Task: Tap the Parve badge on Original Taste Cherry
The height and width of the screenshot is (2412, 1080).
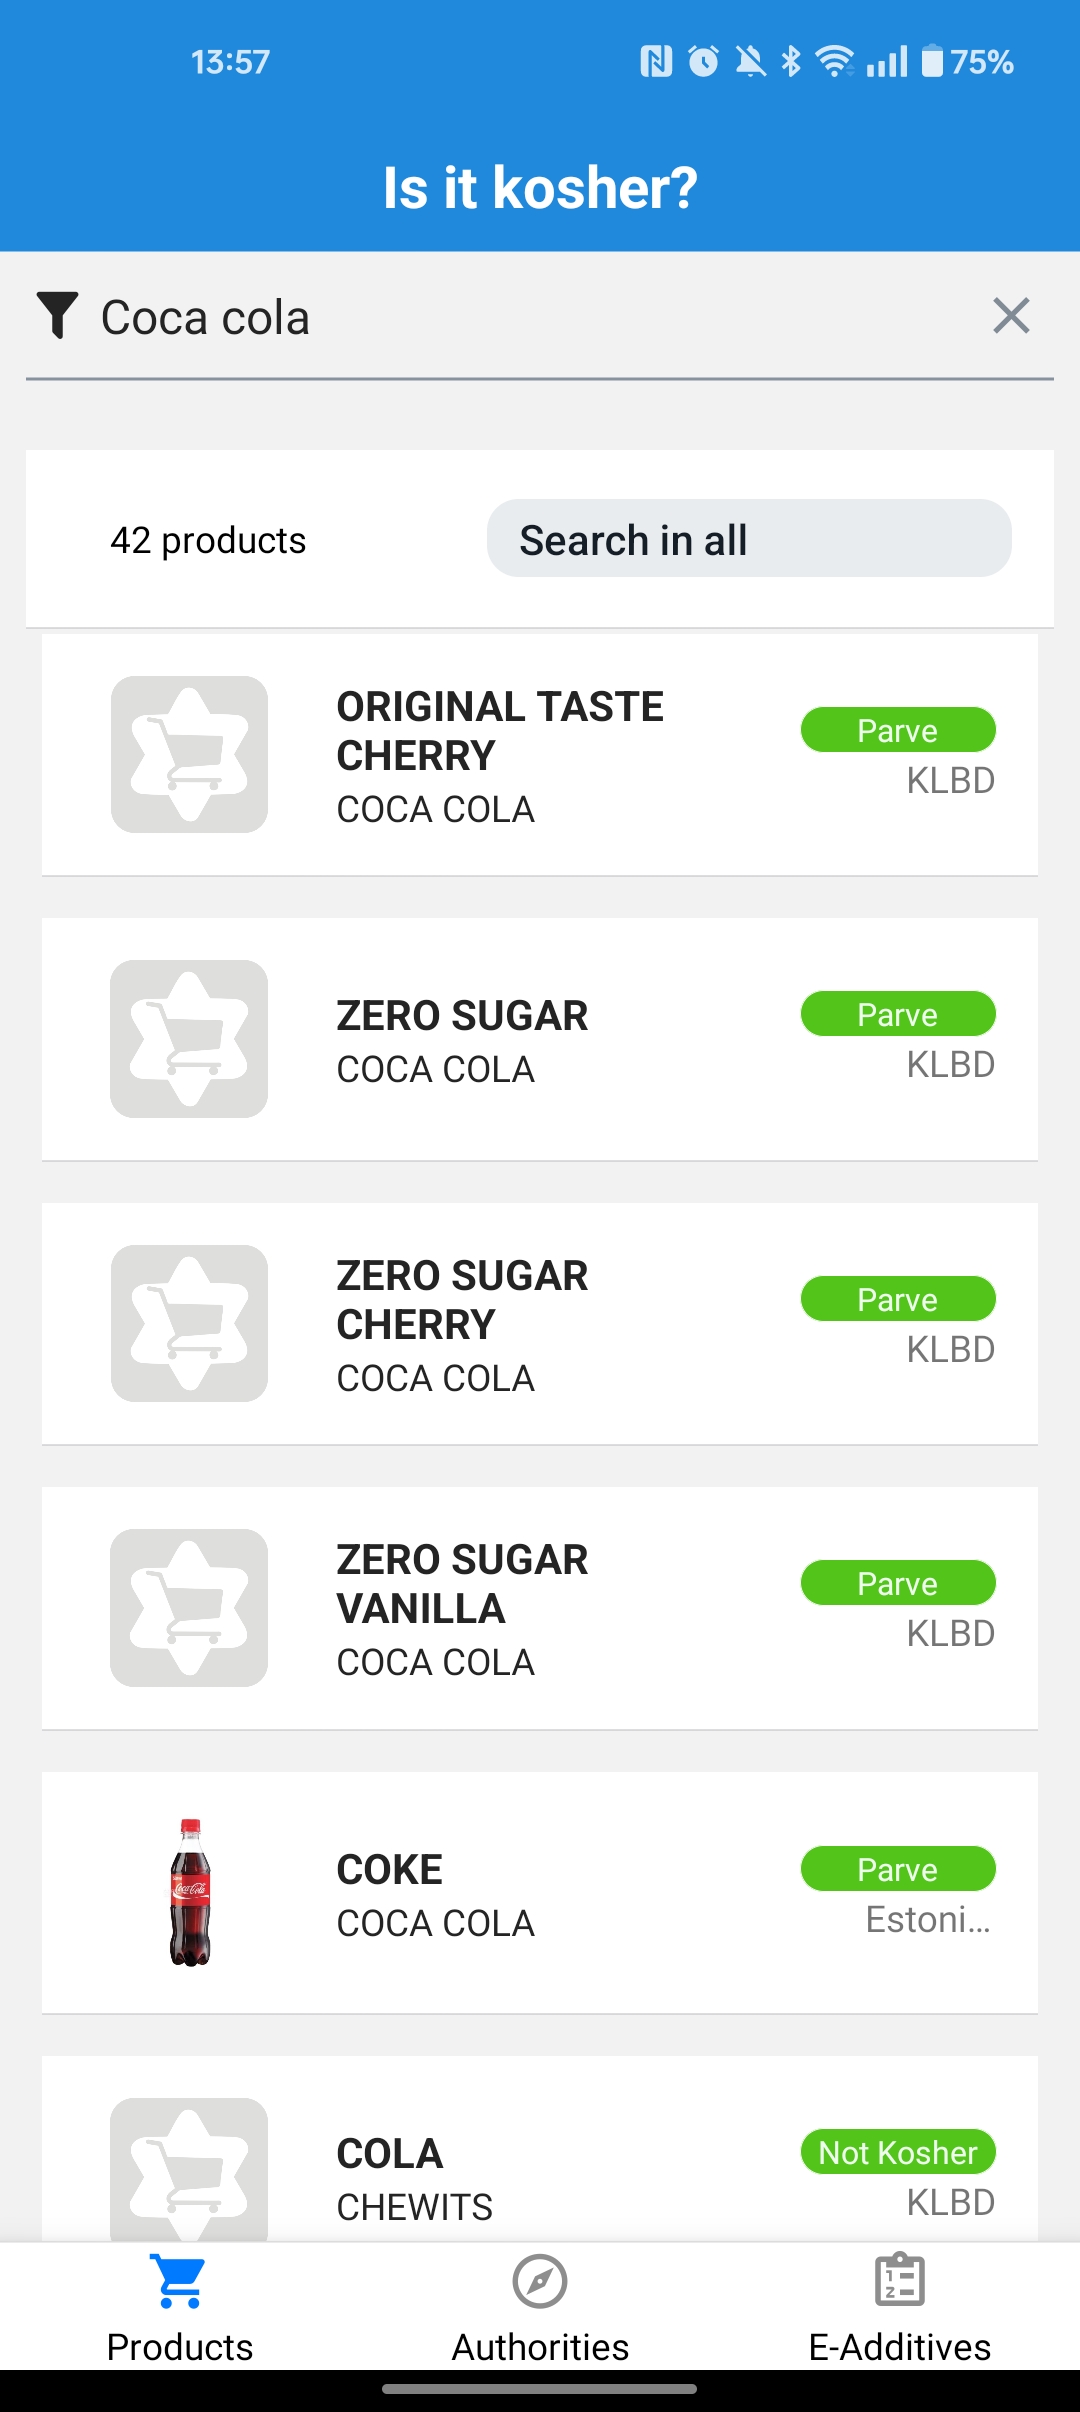Action: (x=898, y=730)
